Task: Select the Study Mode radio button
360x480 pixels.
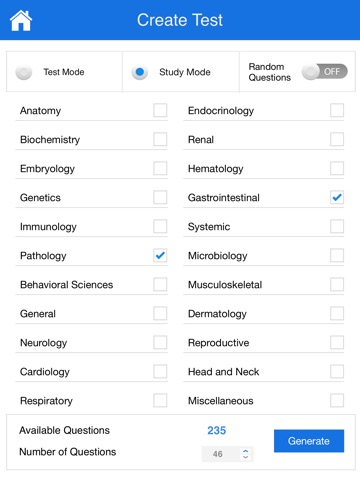Action: (140, 72)
